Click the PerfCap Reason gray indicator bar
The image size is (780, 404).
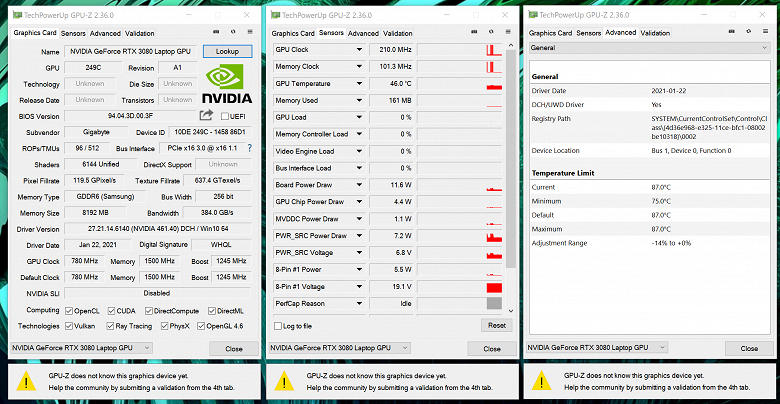(494, 303)
